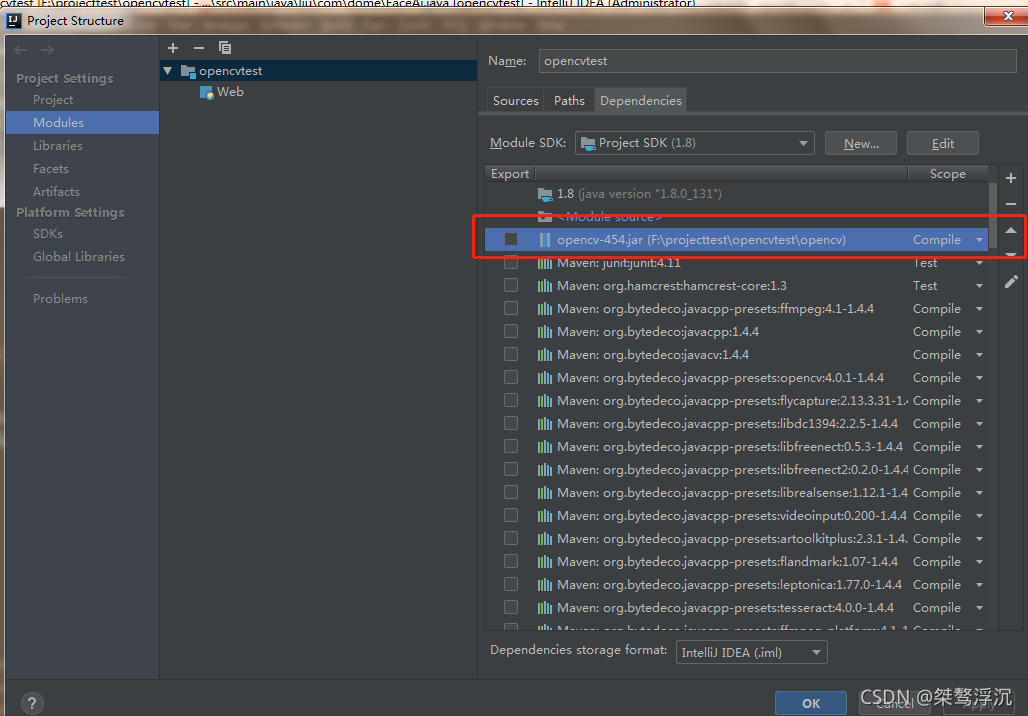
Task: Click the IntelliJ logo in title bar
Action: pyautogui.click(x=14, y=21)
